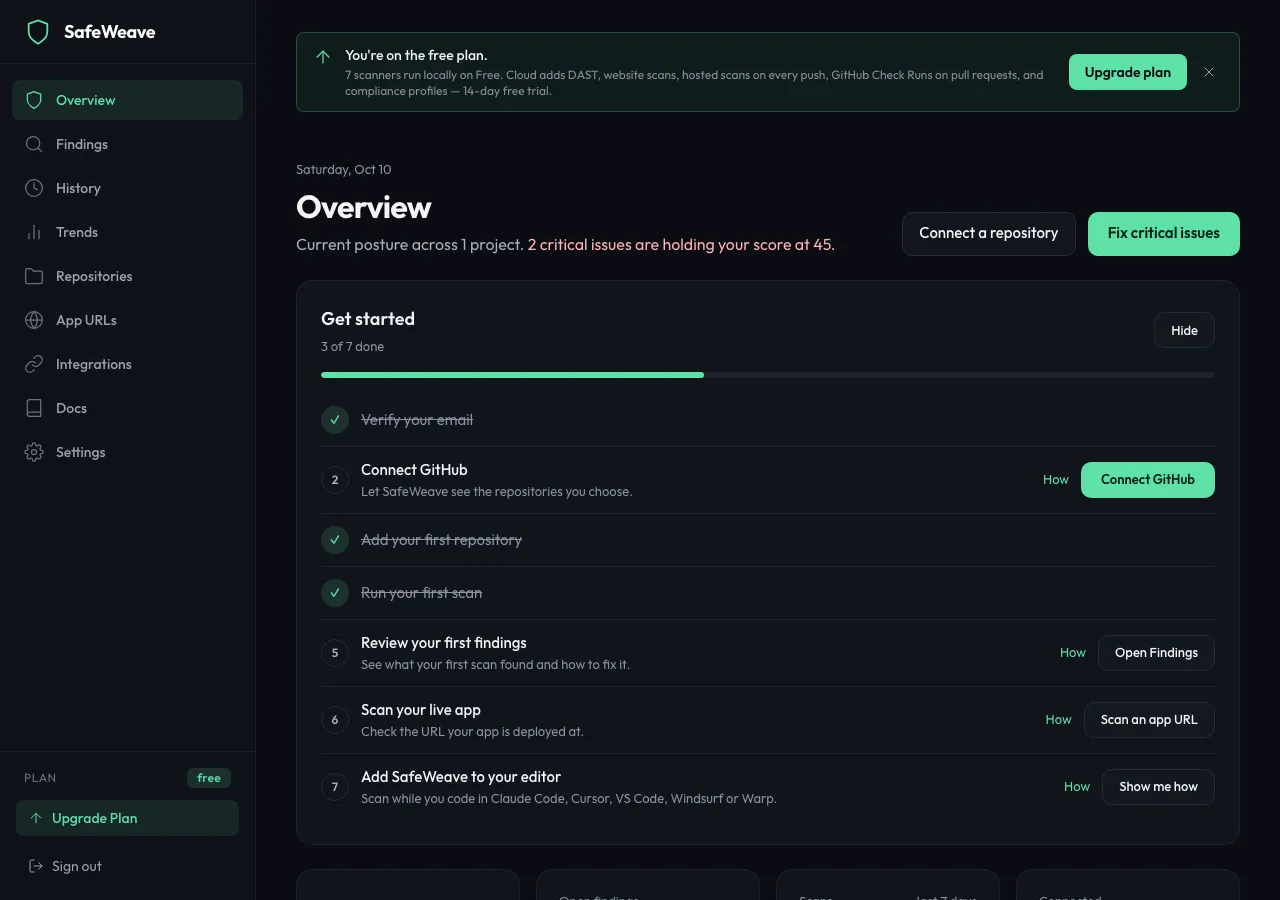1280x900 pixels.
Task: Click the Findings magnifier icon
Action: click(x=34, y=144)
